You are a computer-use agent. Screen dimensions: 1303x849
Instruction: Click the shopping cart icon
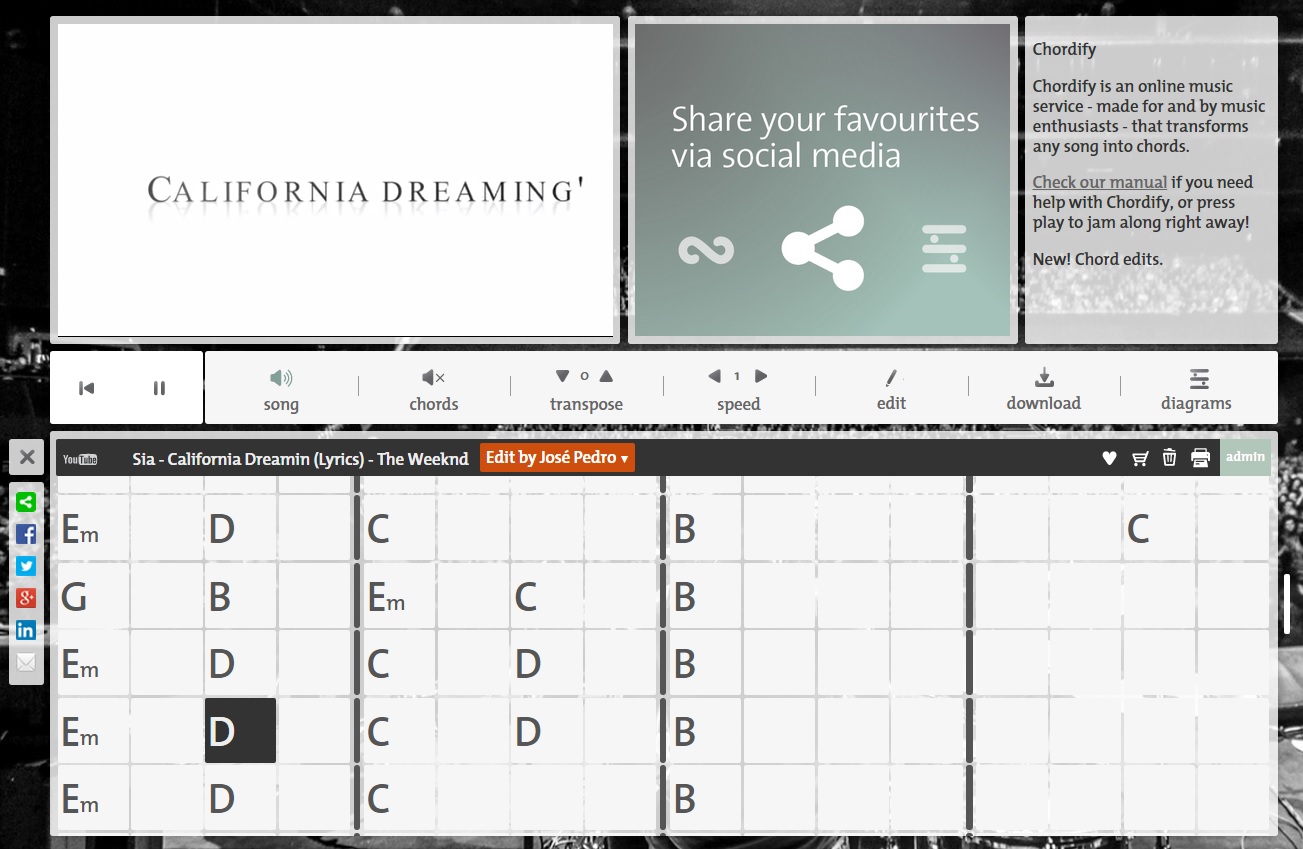pyautogui.click(x=1140, y=458)
